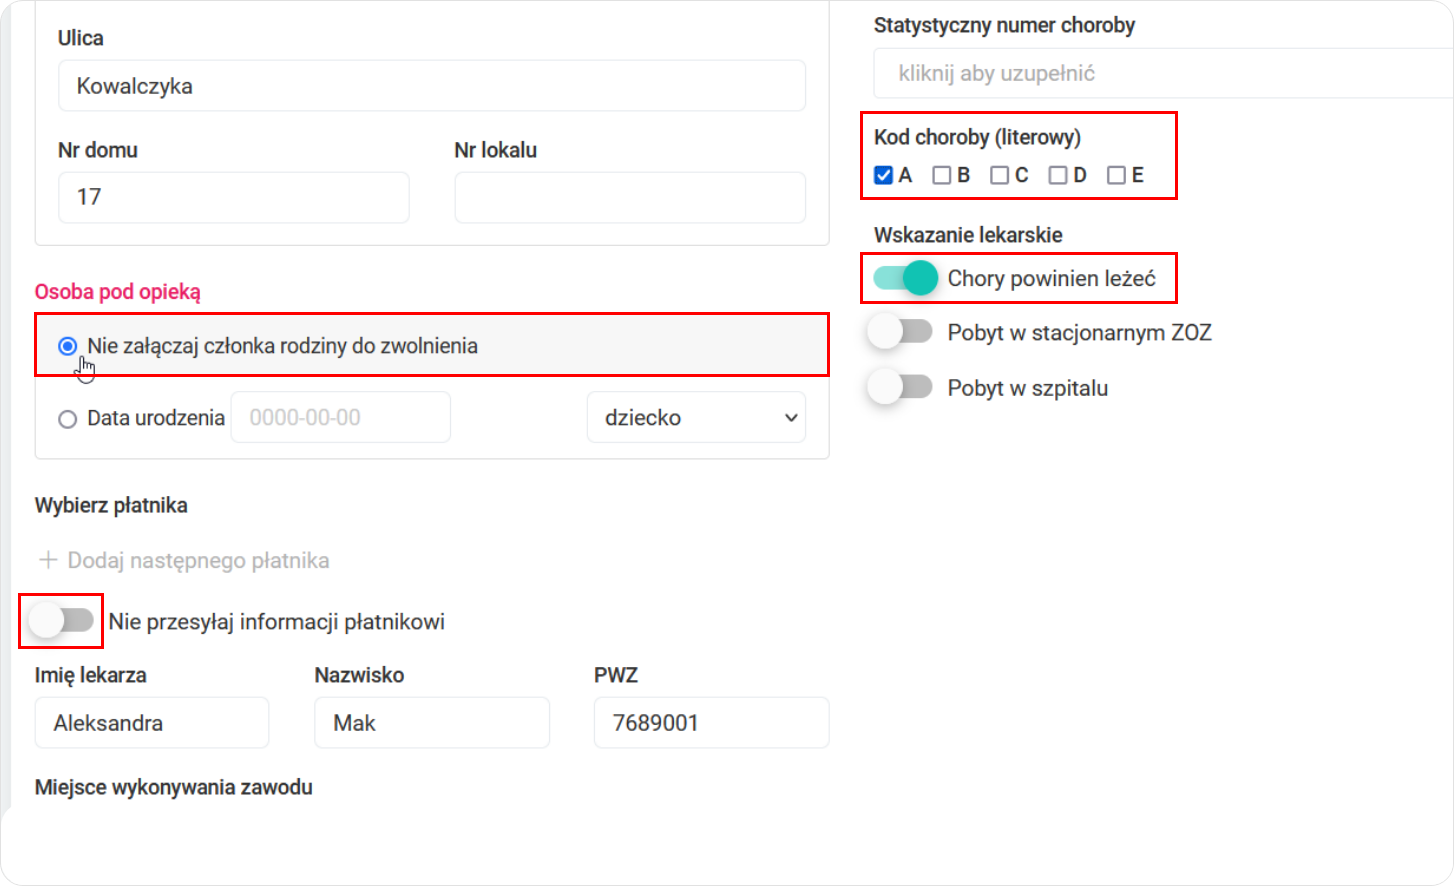
Task: Select "Nie załączaj członka rodziny do zwolnienia"
Action: 66,344
